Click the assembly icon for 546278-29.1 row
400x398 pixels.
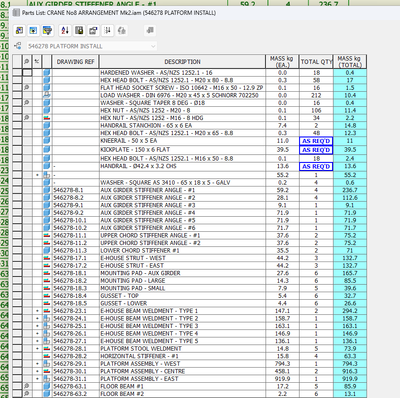coord(47,364)
